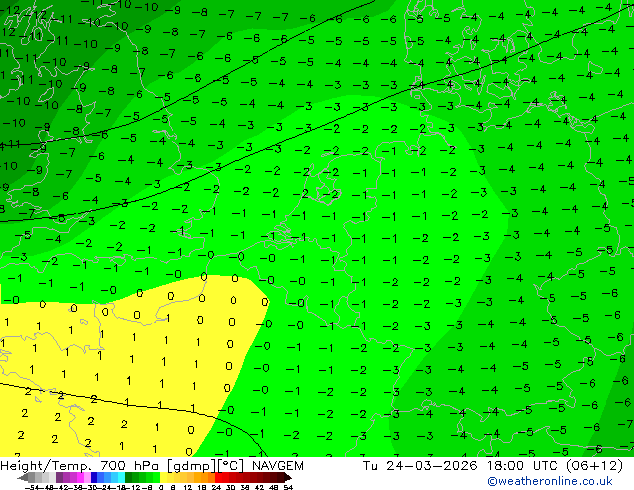This screenshot has width=634, height=490.
Task: Click the '-54' label under color scale
Action: [32, 487]
